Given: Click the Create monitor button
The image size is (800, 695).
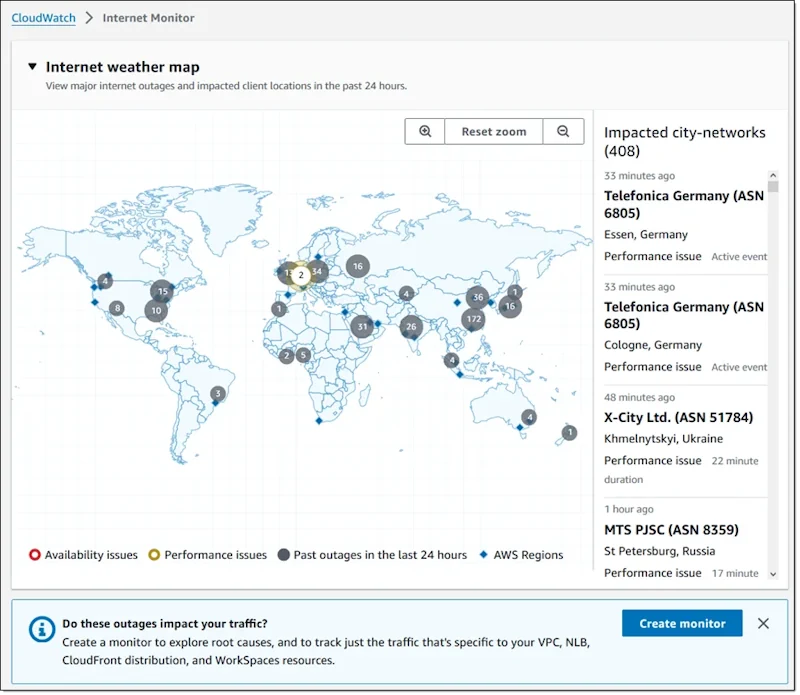Looking at the screenshot, I should [682, 623].
